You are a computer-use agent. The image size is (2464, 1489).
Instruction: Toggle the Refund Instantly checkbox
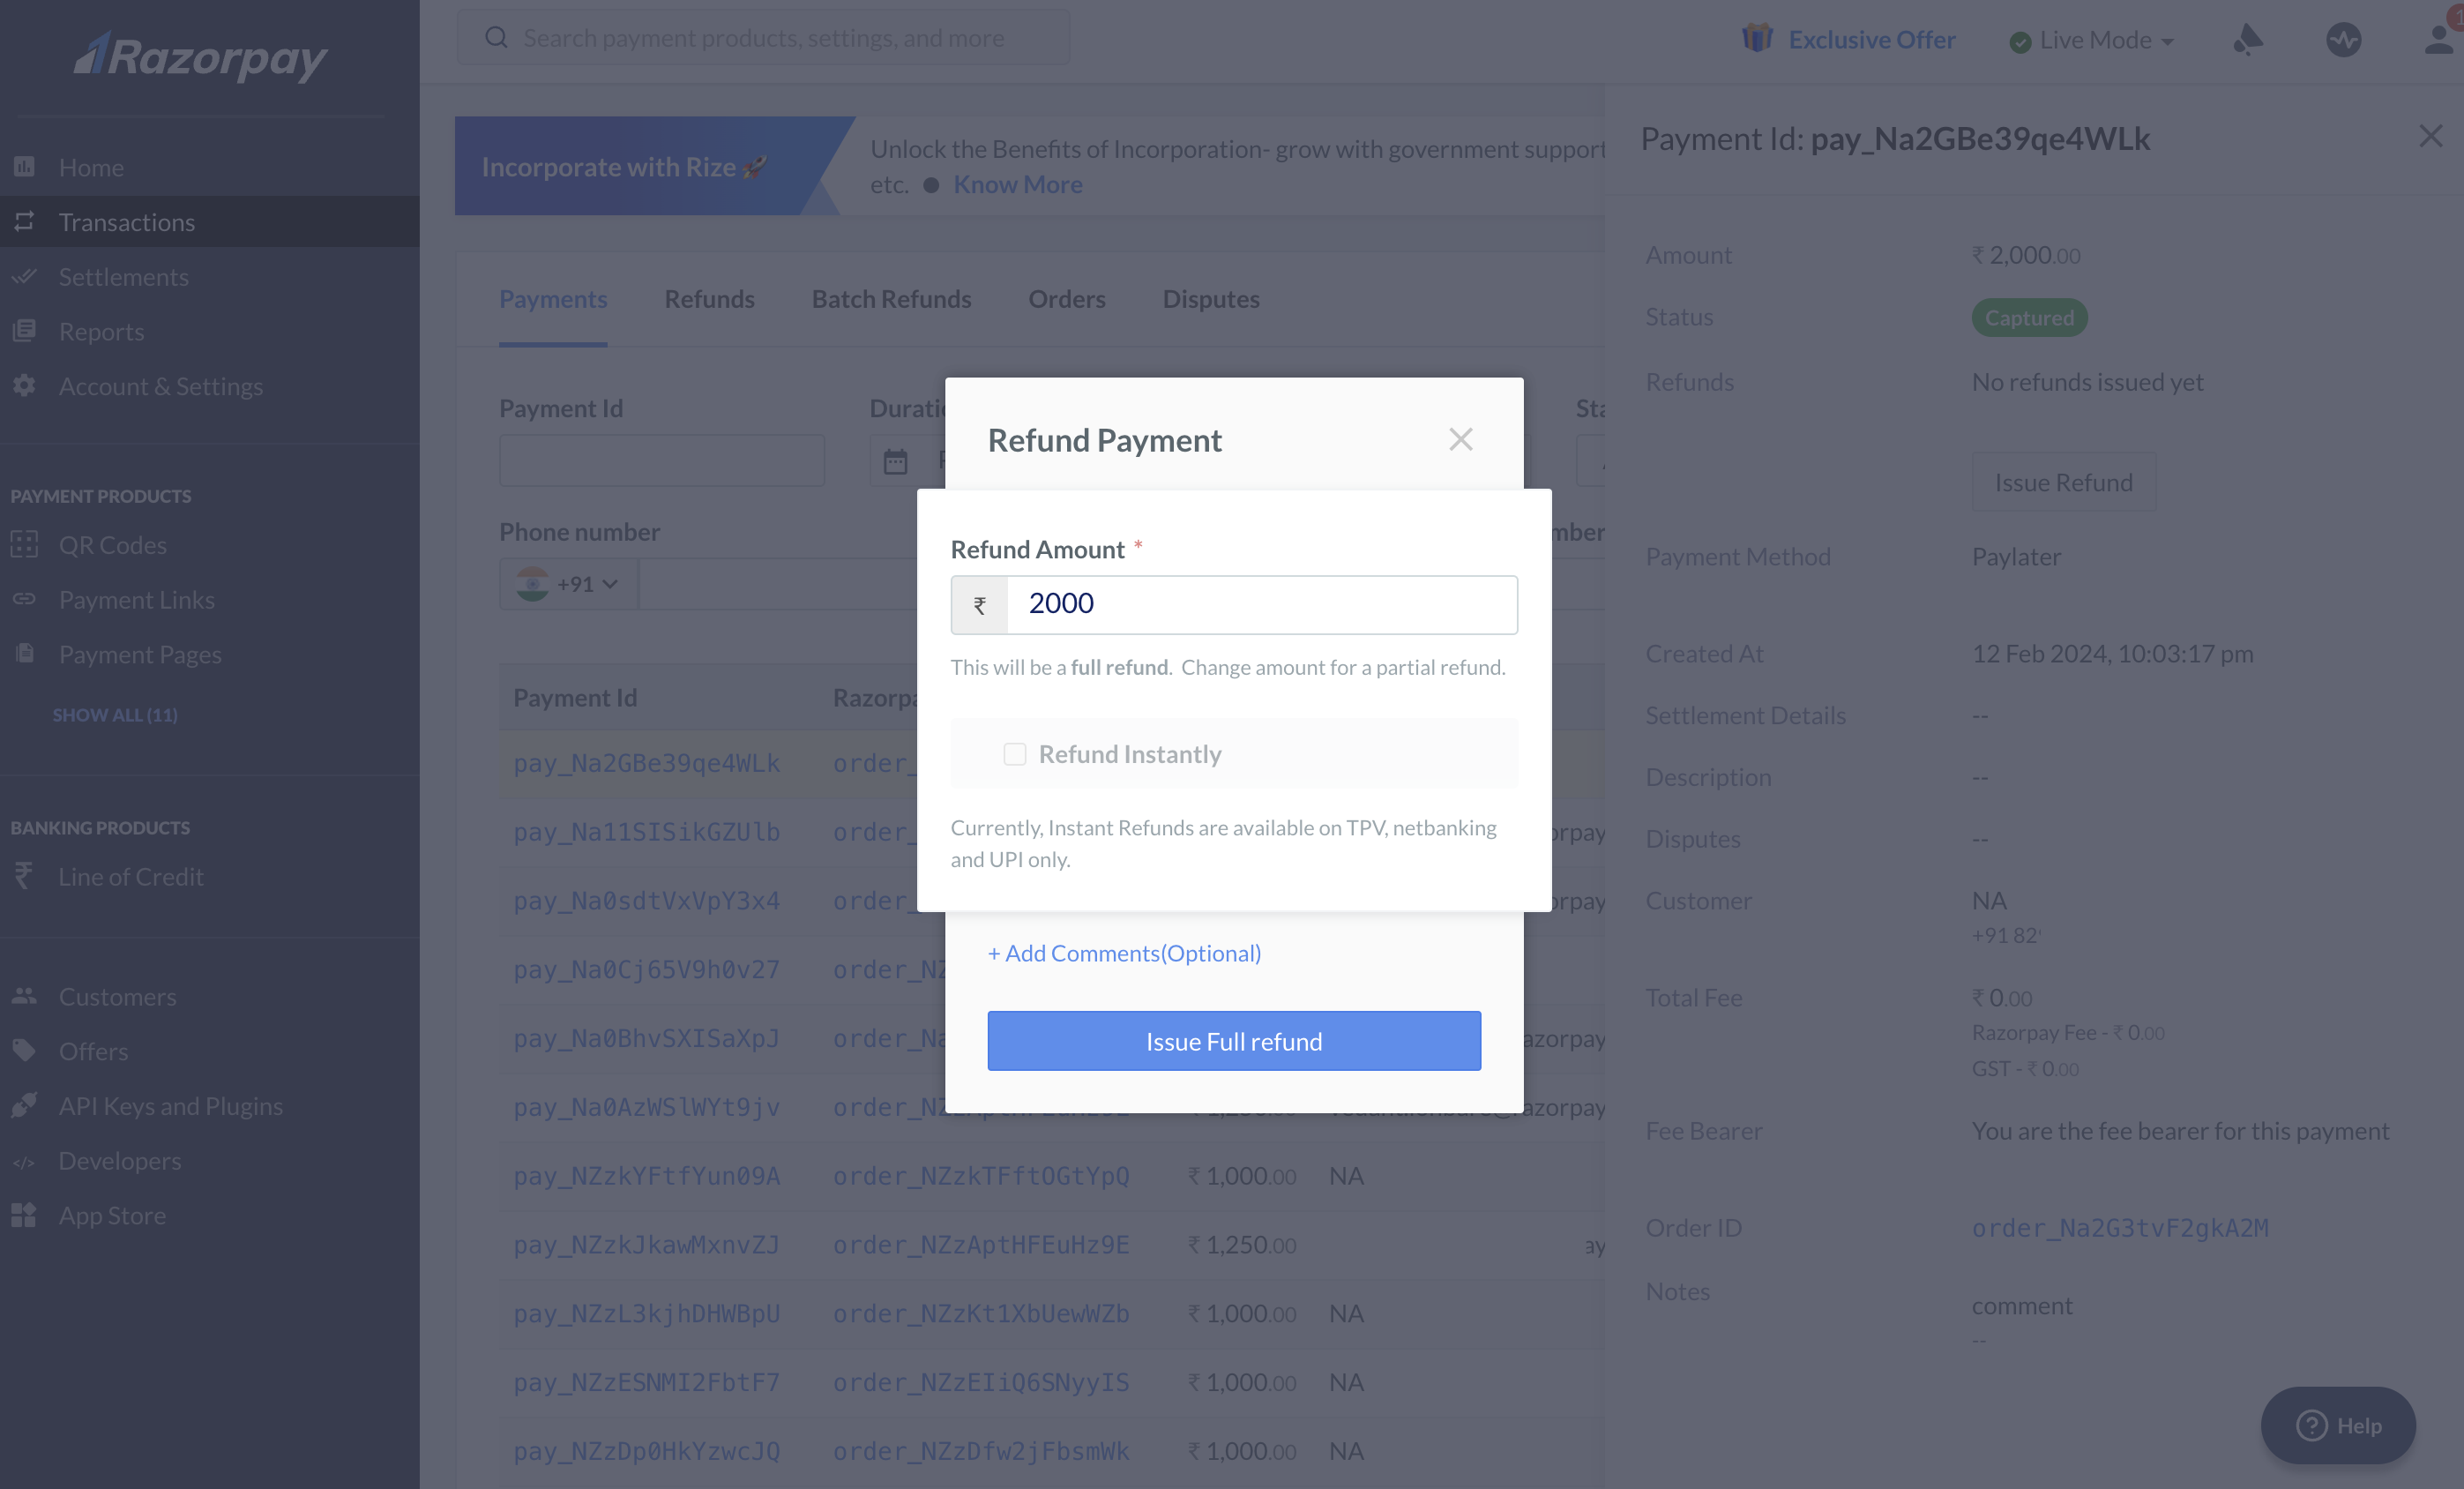[x=1015, y=754]
